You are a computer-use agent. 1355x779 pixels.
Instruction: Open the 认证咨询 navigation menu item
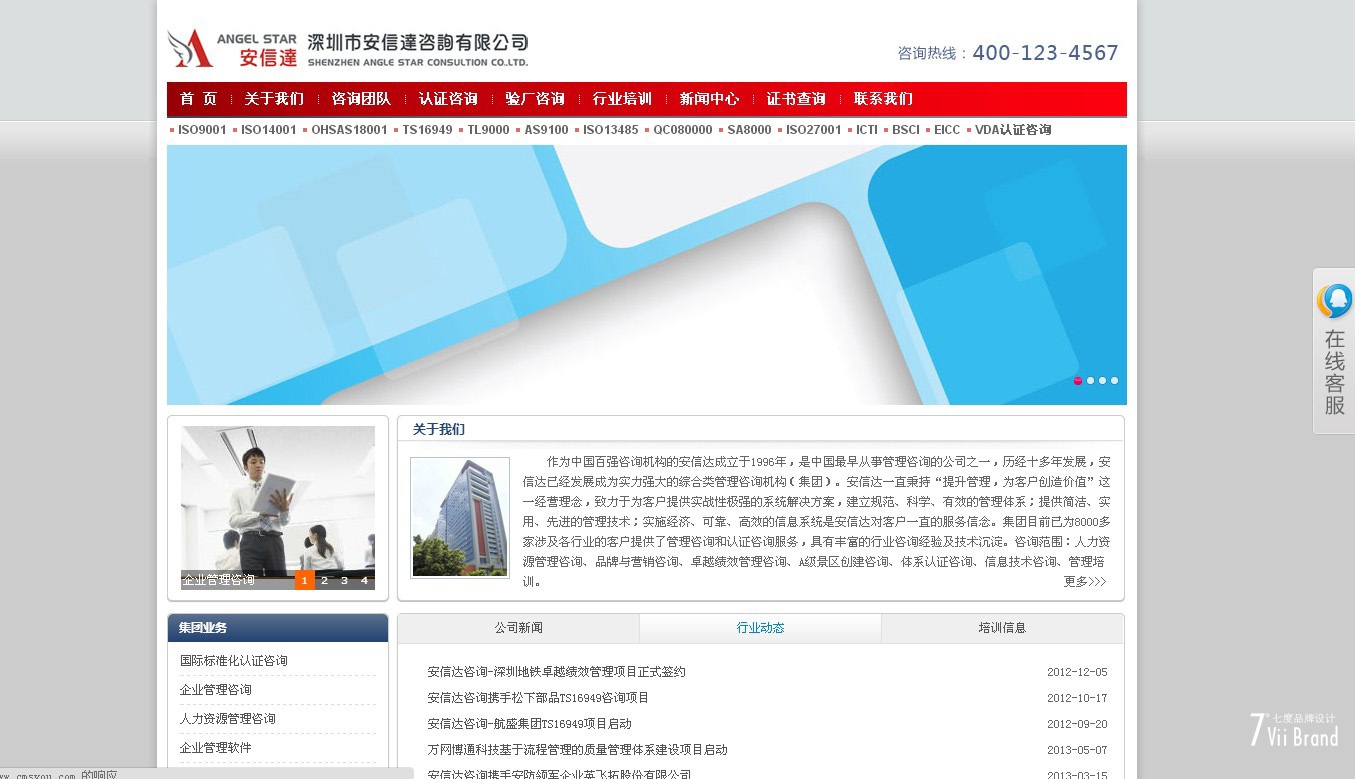tap(448, 99)
